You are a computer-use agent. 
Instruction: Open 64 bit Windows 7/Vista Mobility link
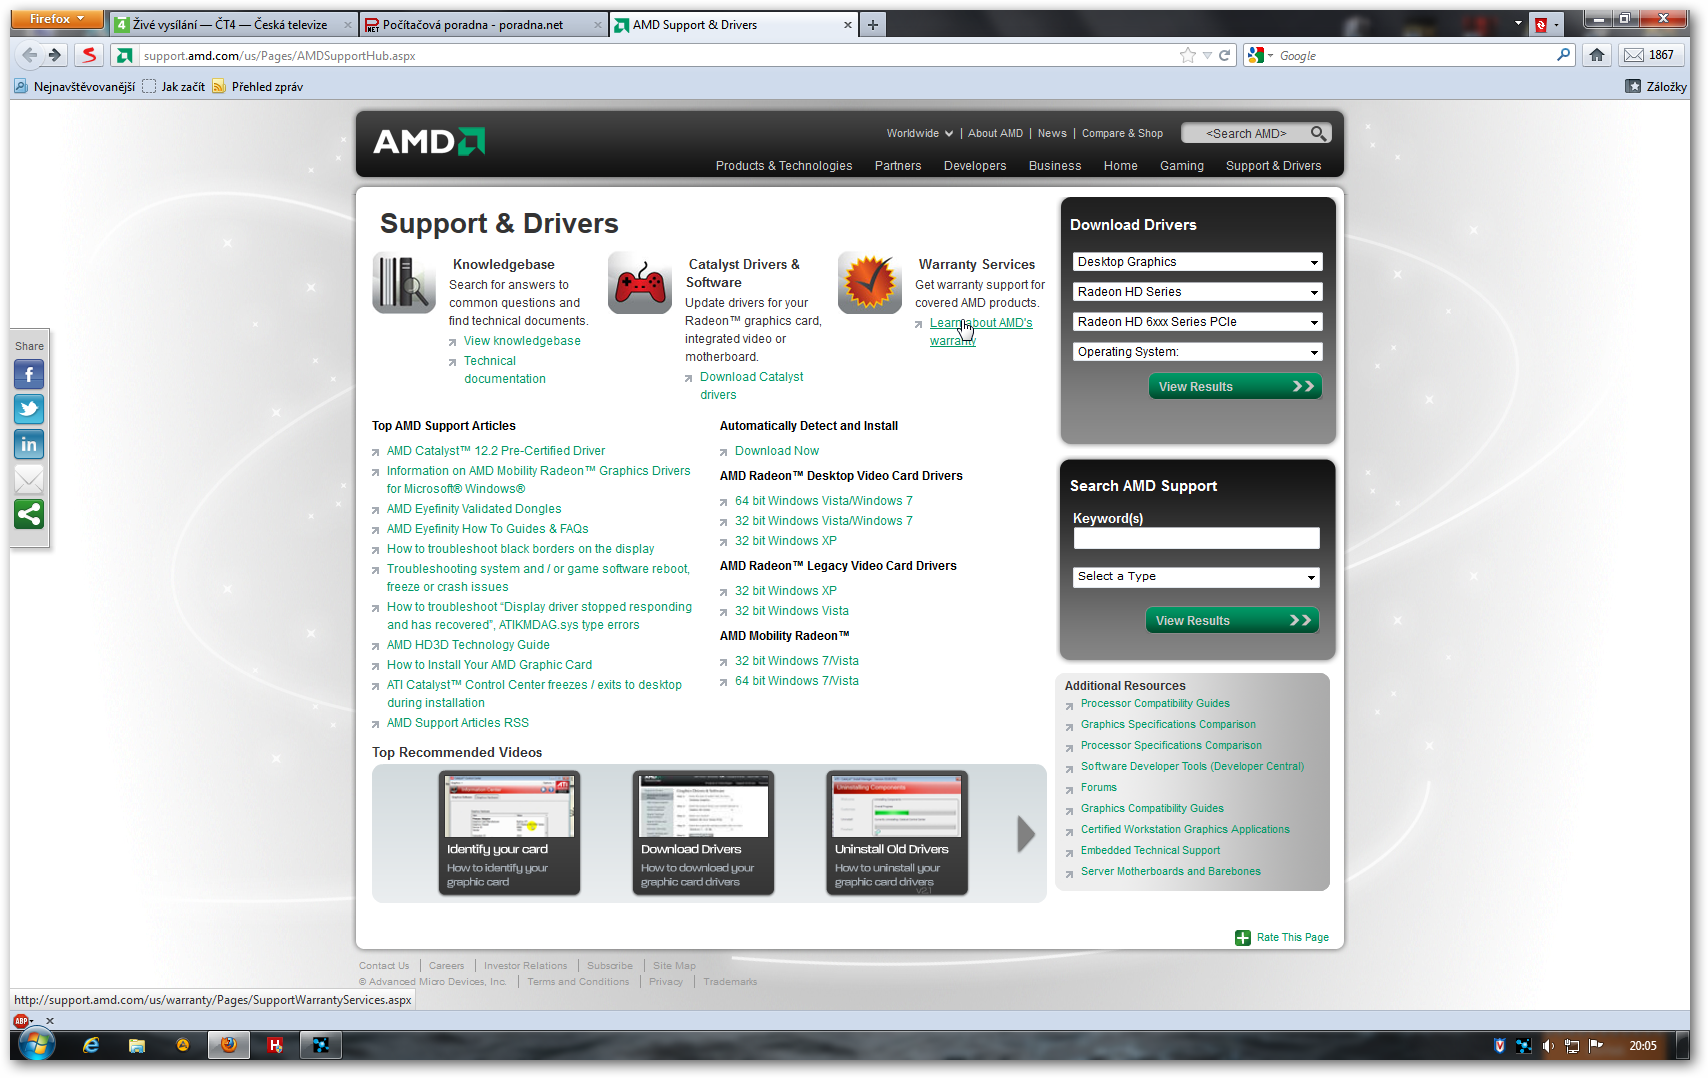797,681
